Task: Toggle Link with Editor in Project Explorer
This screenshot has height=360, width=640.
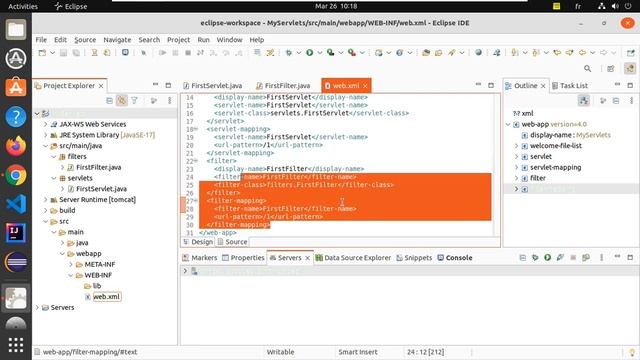Action: pos(122,100)
